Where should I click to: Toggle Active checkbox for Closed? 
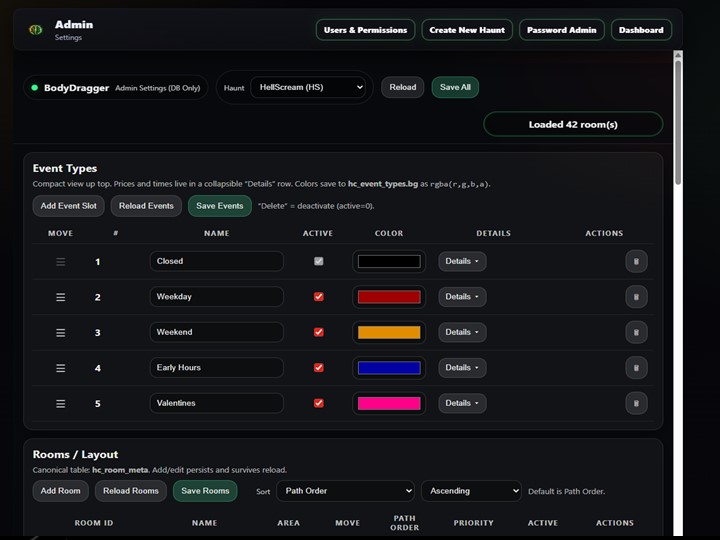point(318,261)
